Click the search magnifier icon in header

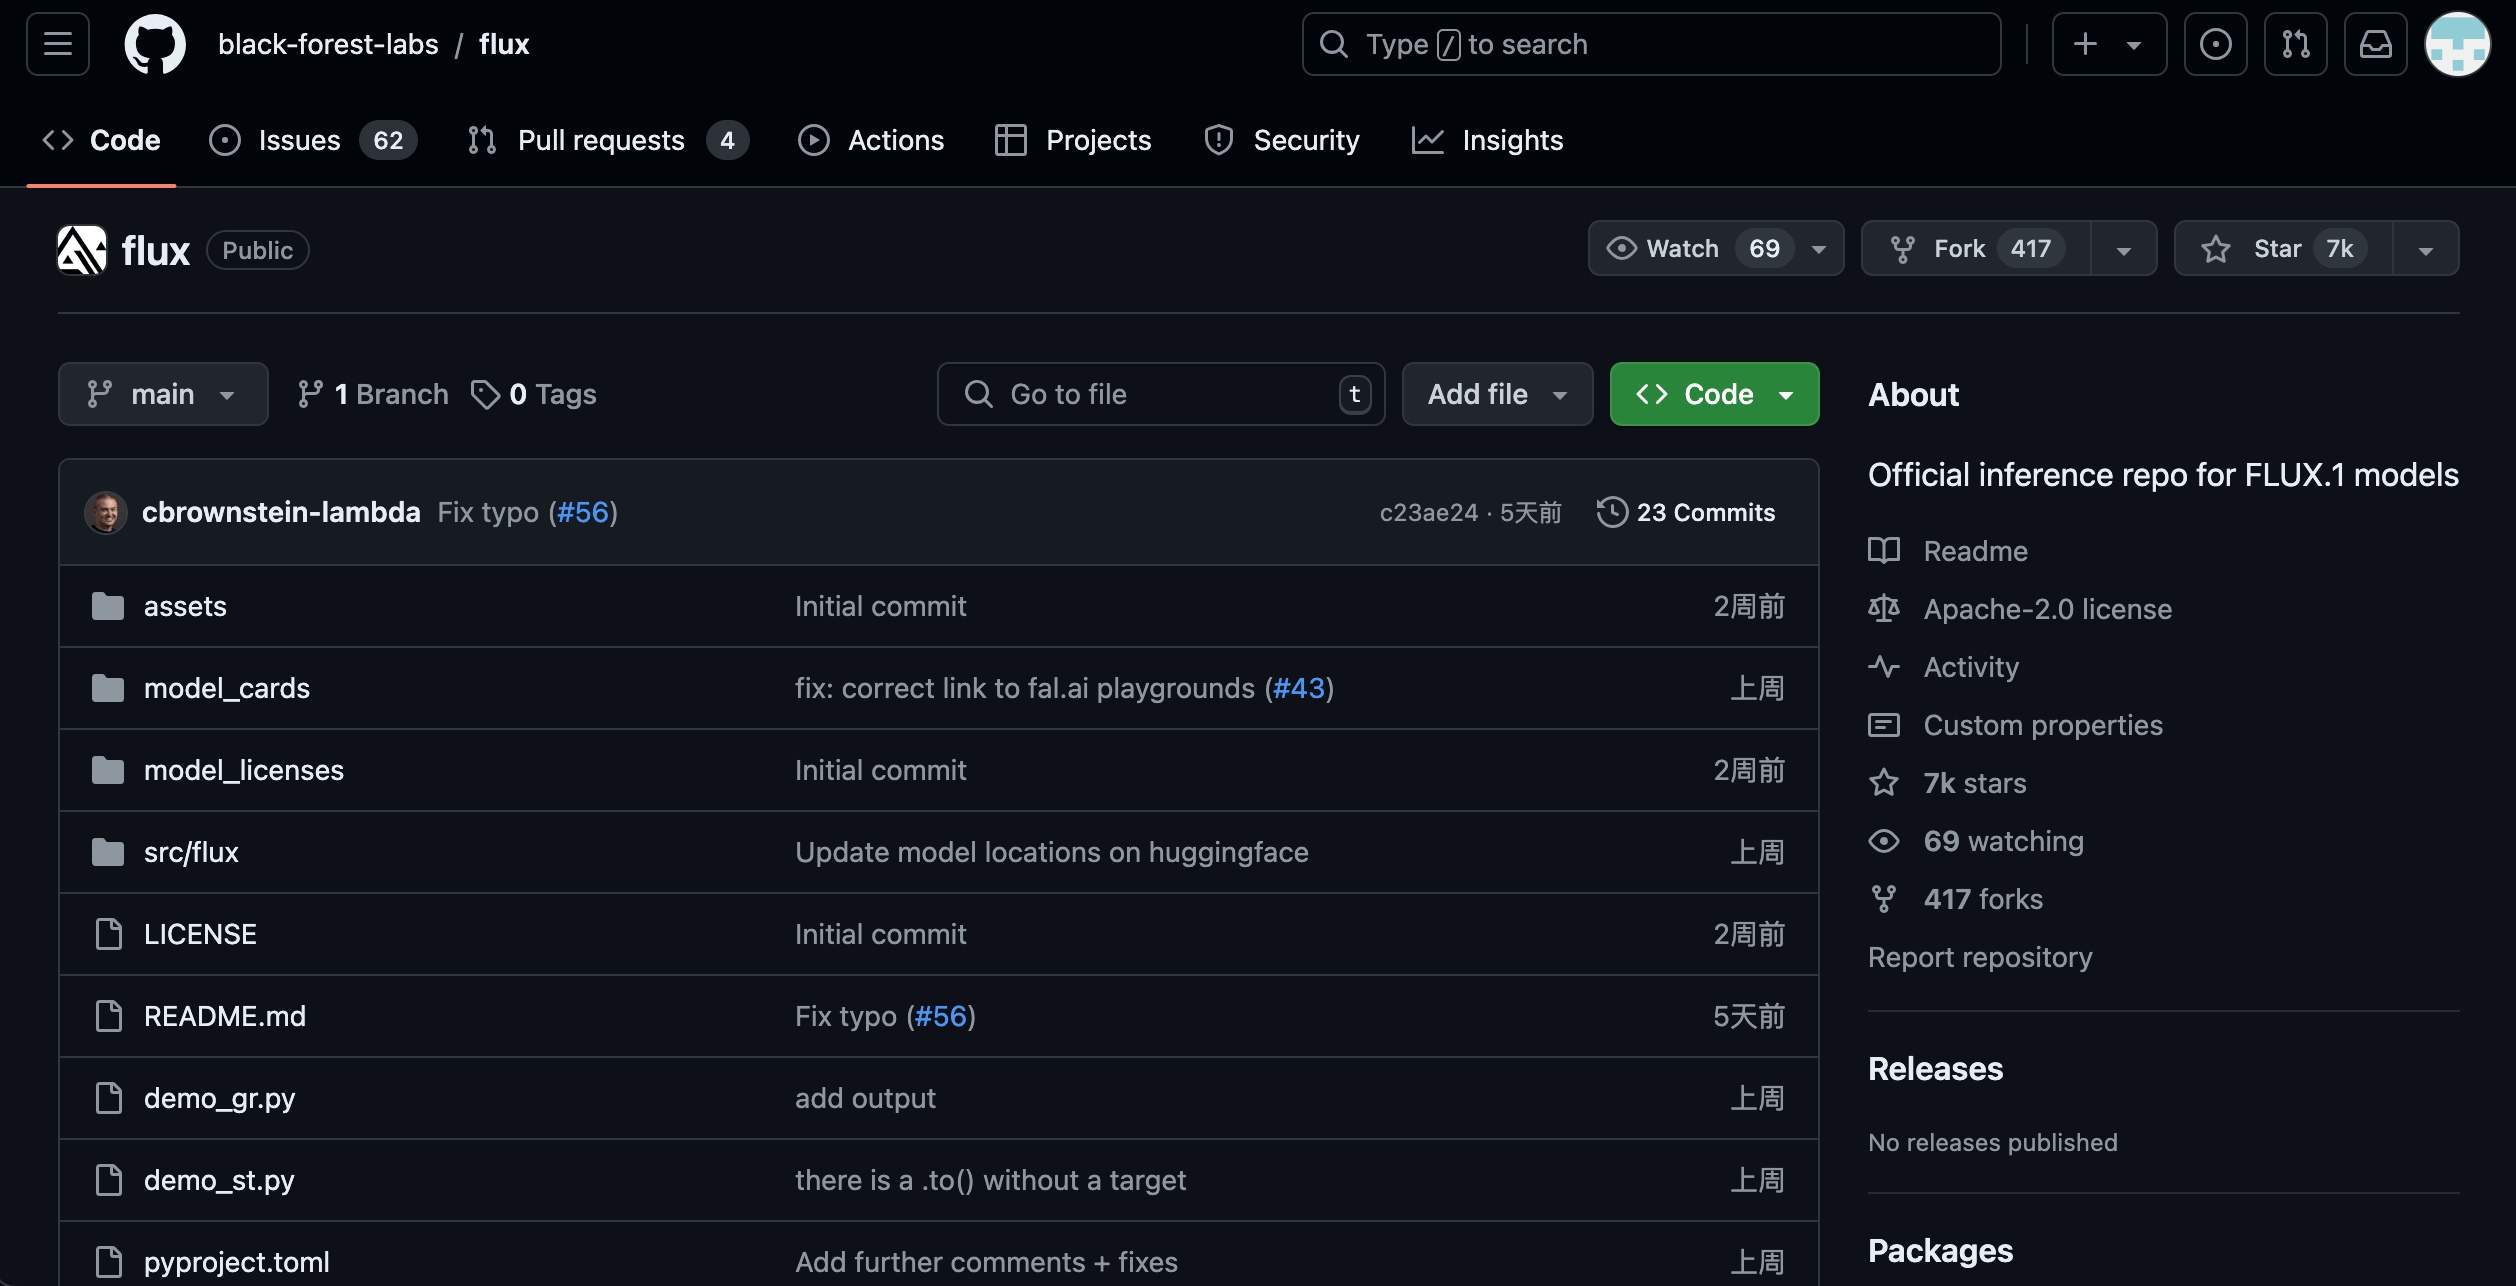click(1334, 44)
